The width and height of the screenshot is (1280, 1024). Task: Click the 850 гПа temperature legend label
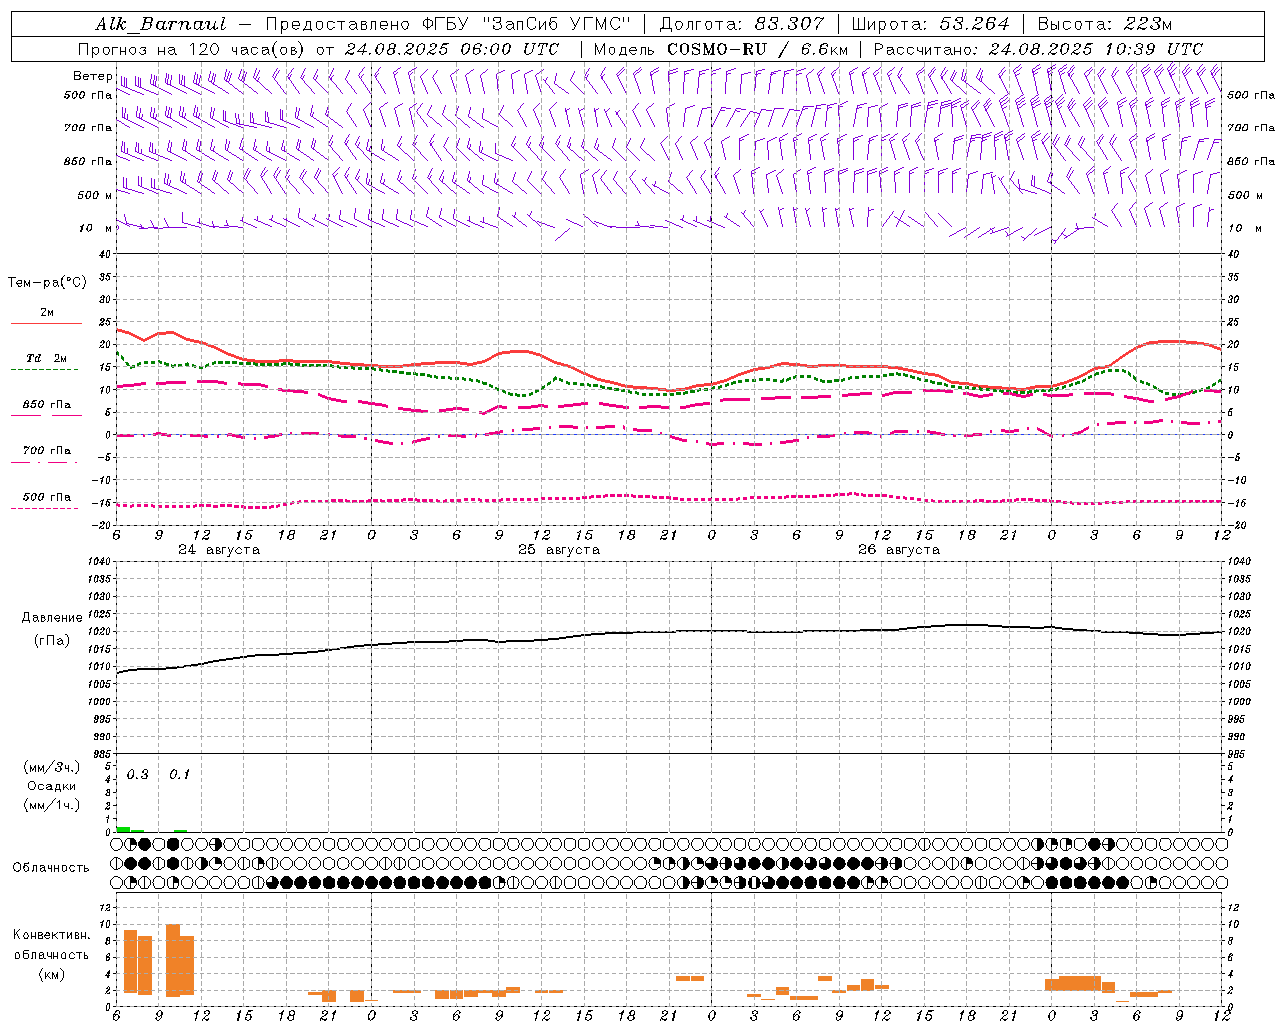(x=47, y=405)
